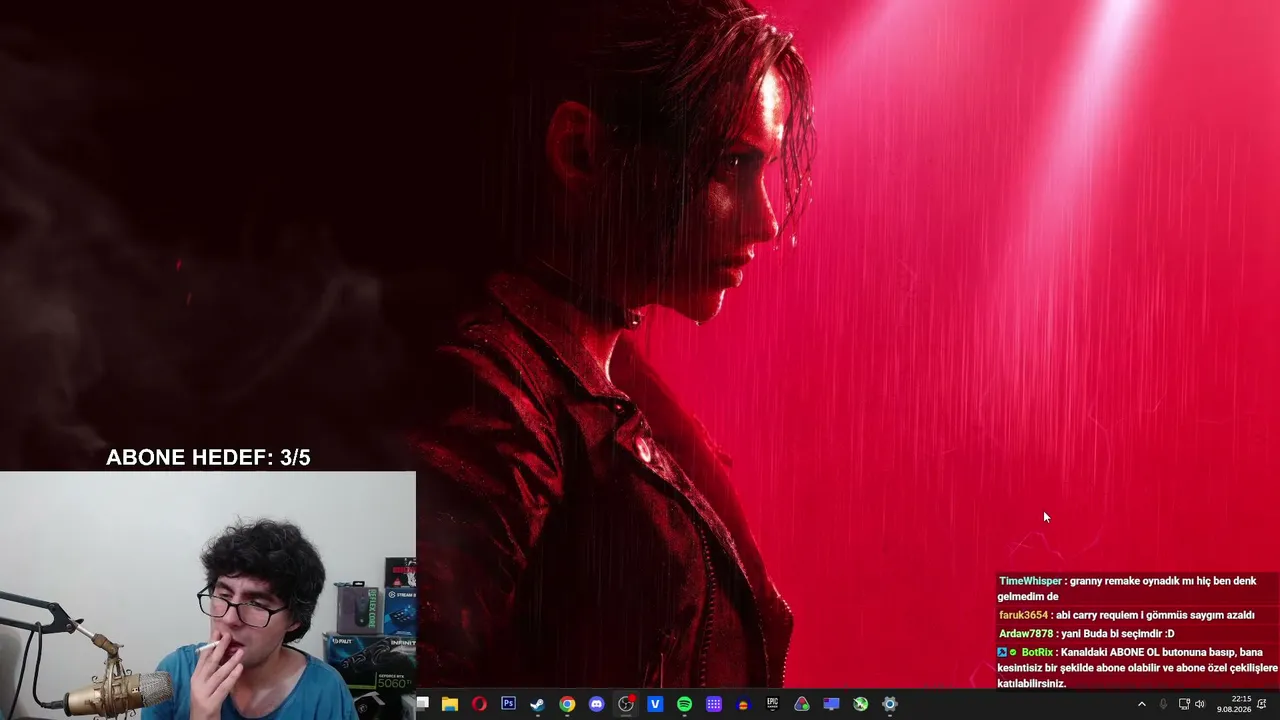The image size is (1280, 720).
Task: Expand the hidden system tray icons
Action: 1142,704
